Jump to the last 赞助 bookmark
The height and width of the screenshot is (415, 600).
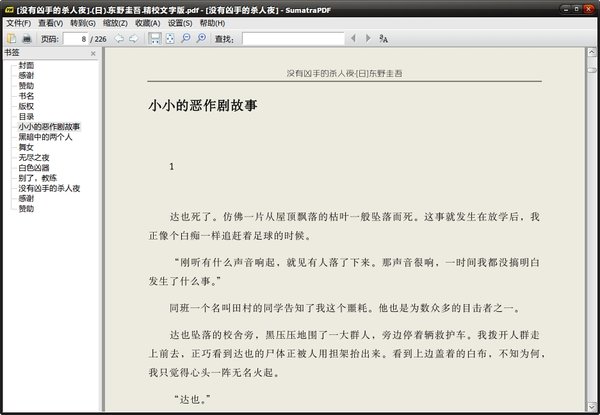[x=26, y=208]
